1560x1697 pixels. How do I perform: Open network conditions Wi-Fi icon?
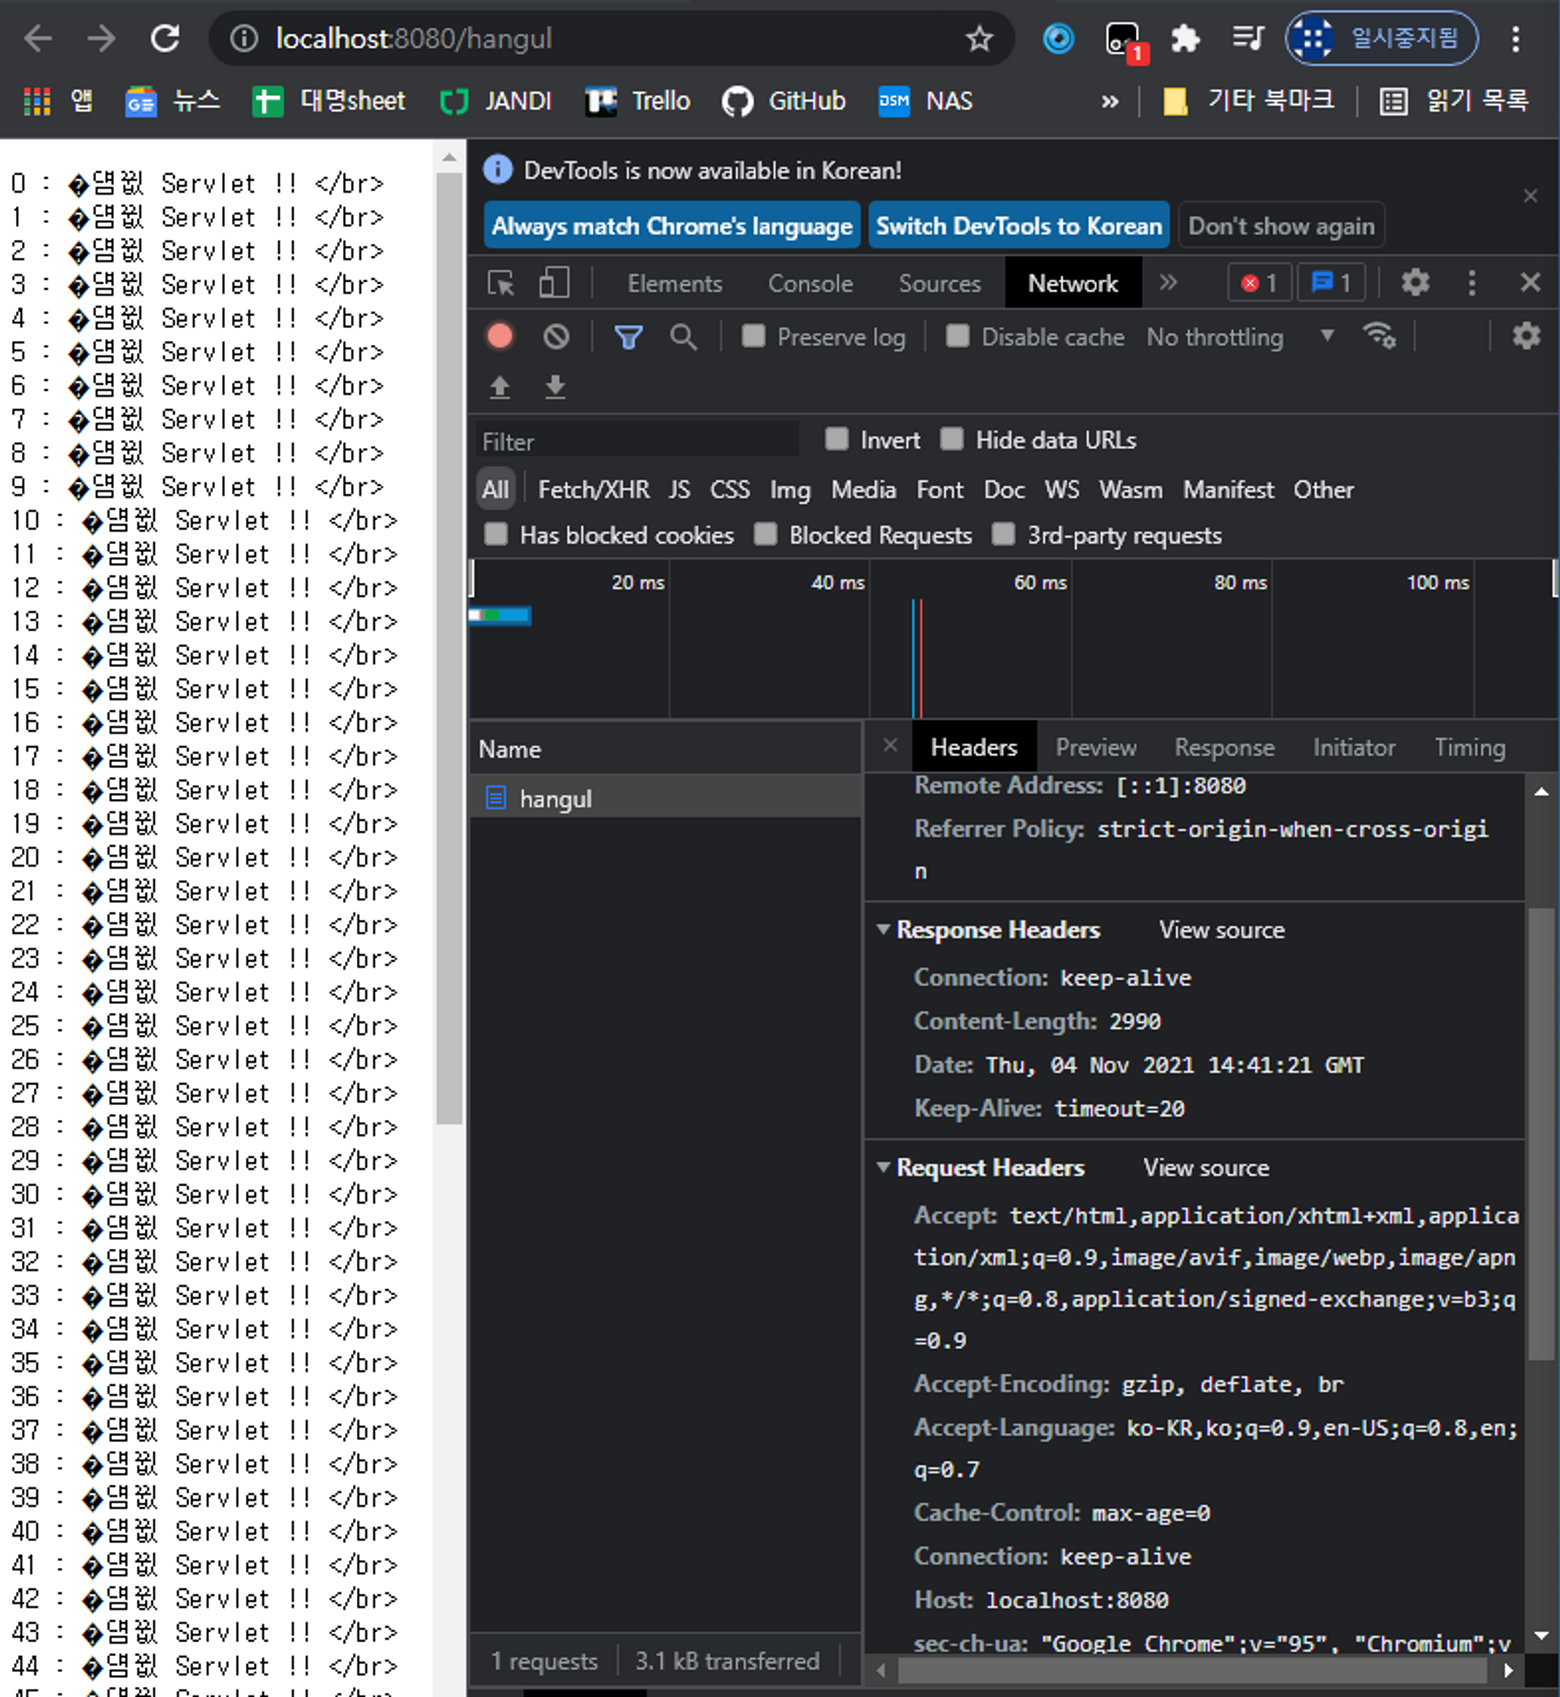pos(1379,337)
